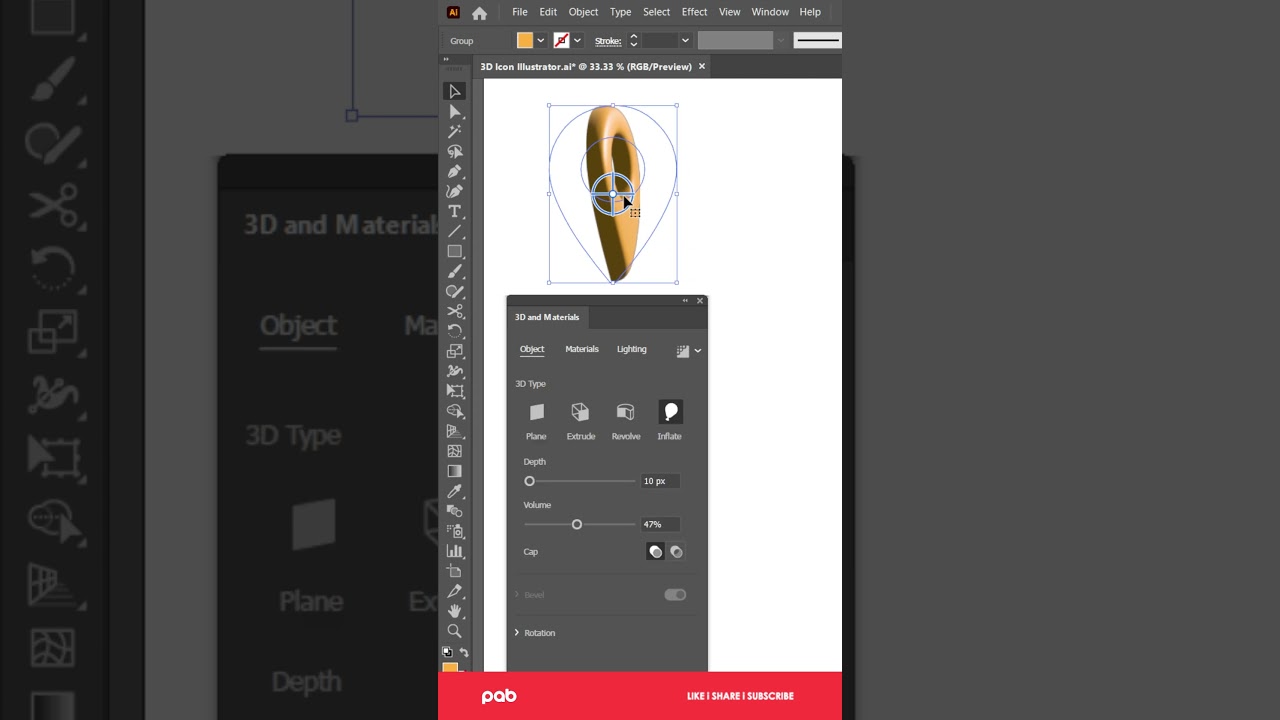Select the Lasso tool
The width and height of the screenshot is (1280, 720).
tap(455, 151)
